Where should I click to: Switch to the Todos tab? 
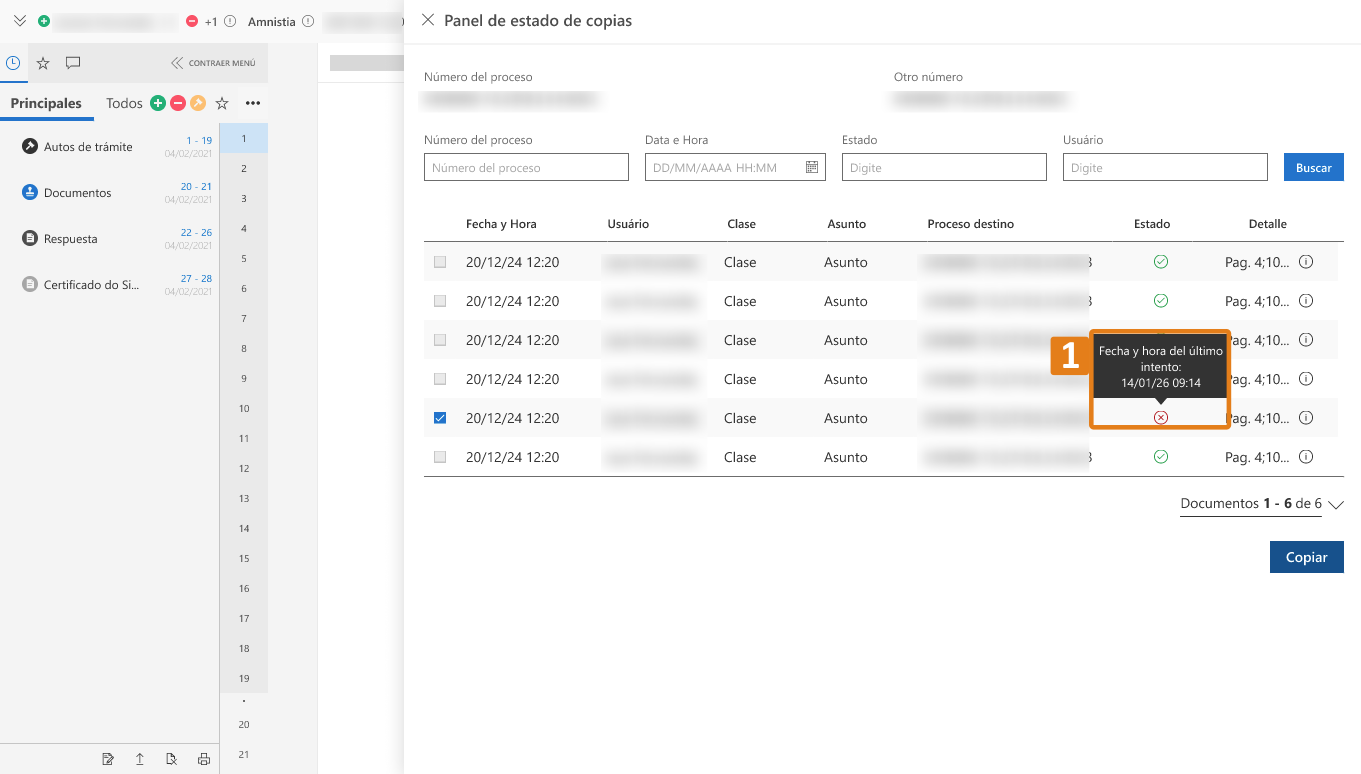(123, 102)
